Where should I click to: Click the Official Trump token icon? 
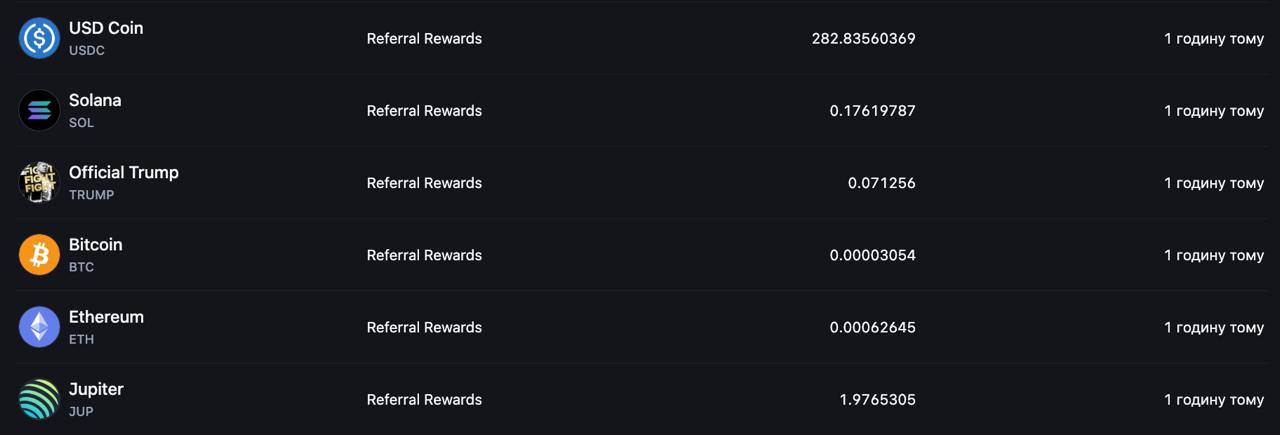point(40,182)
